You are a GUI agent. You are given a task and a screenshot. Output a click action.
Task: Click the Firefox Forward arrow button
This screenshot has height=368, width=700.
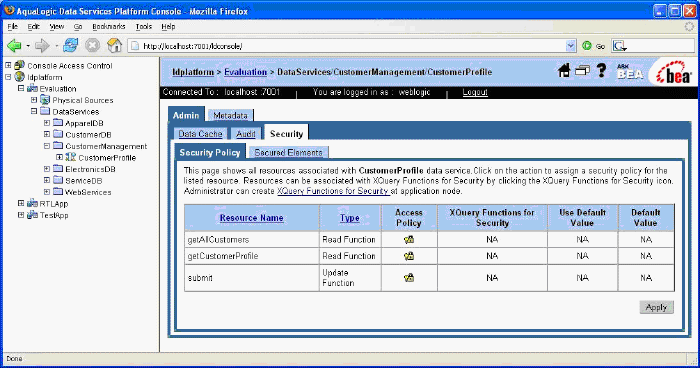(x=42, y=46)
